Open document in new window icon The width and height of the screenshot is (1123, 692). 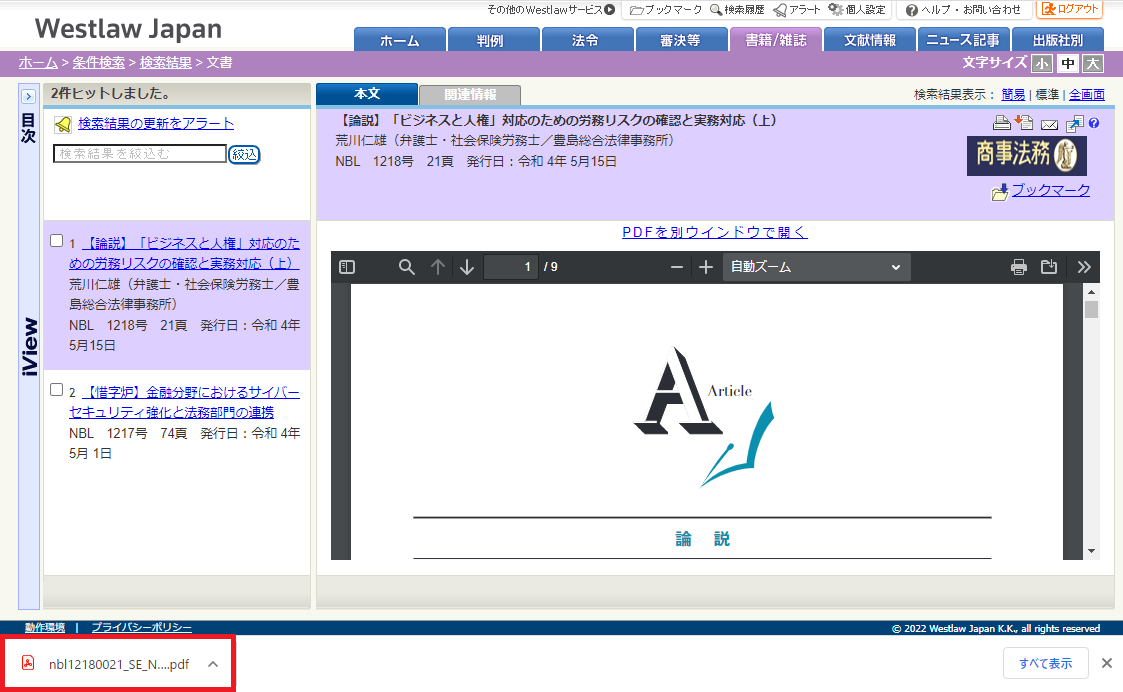click(1074, 124)
